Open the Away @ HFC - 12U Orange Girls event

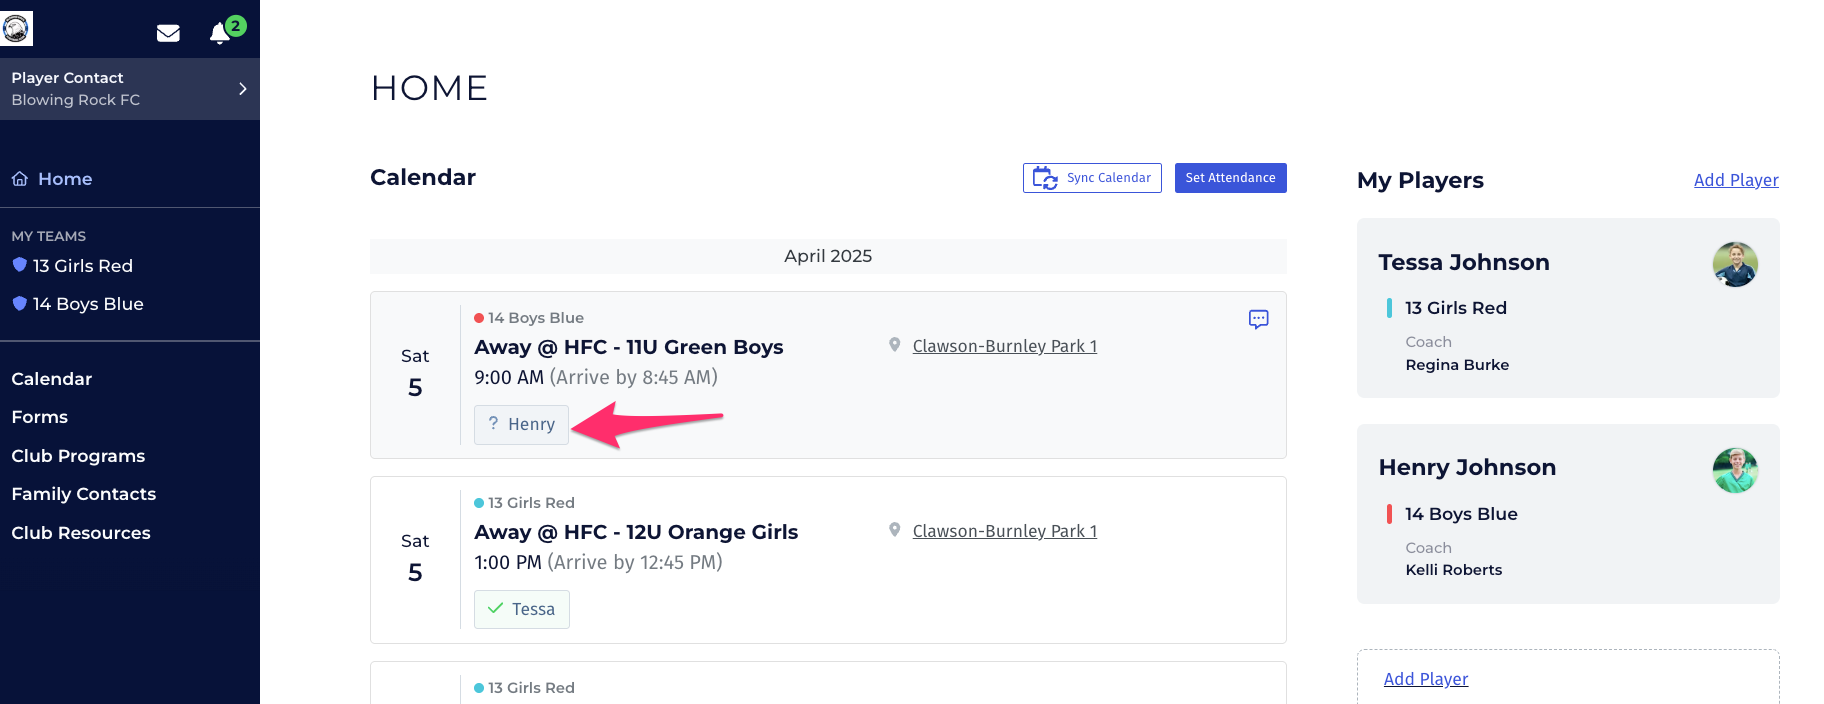click(636, 532)
